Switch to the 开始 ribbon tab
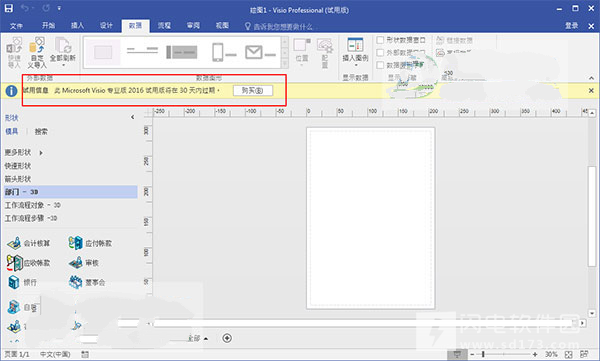 48,25
